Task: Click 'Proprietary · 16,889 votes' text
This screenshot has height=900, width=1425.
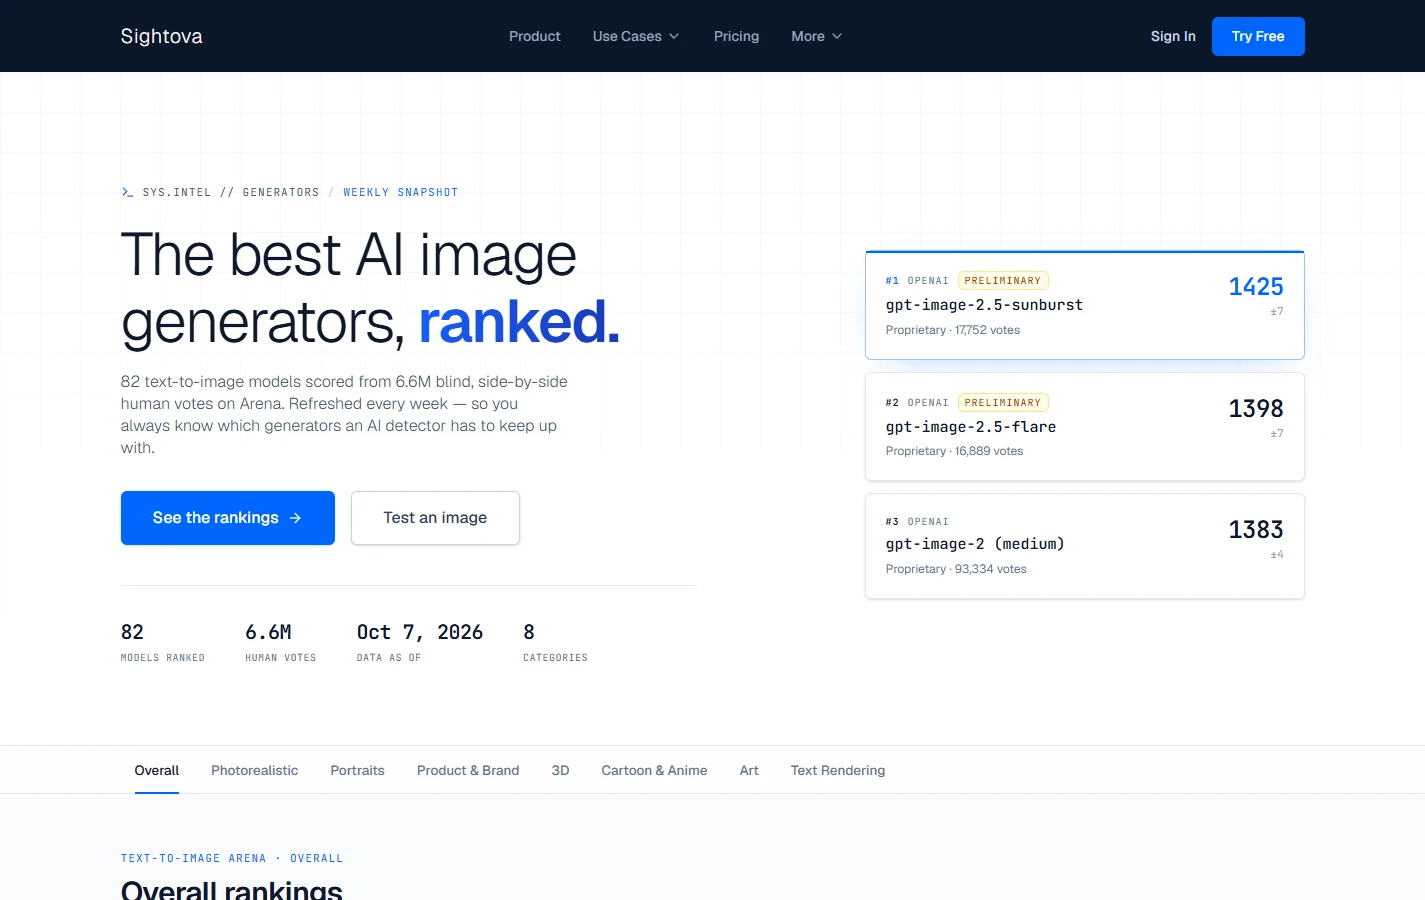Action: [954, 451]
